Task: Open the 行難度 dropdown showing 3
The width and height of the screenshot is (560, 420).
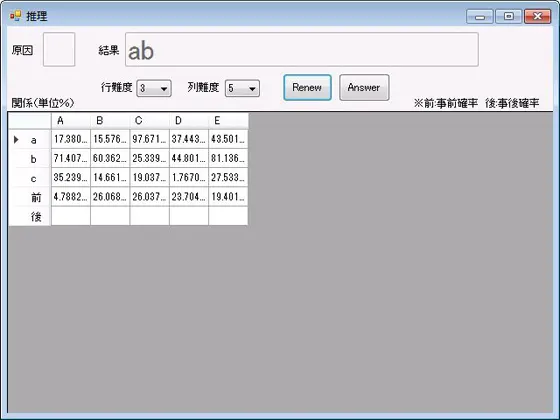Action: 154,88
